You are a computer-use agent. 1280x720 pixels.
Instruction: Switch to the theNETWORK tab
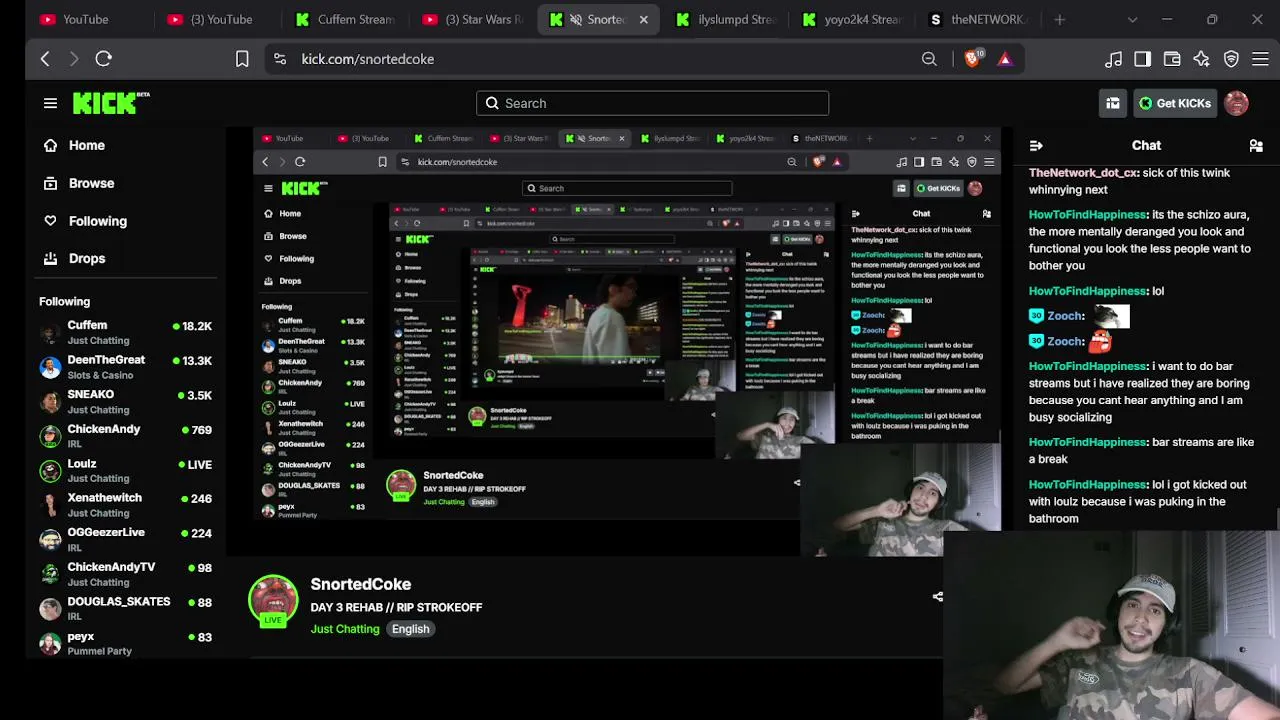978,19
